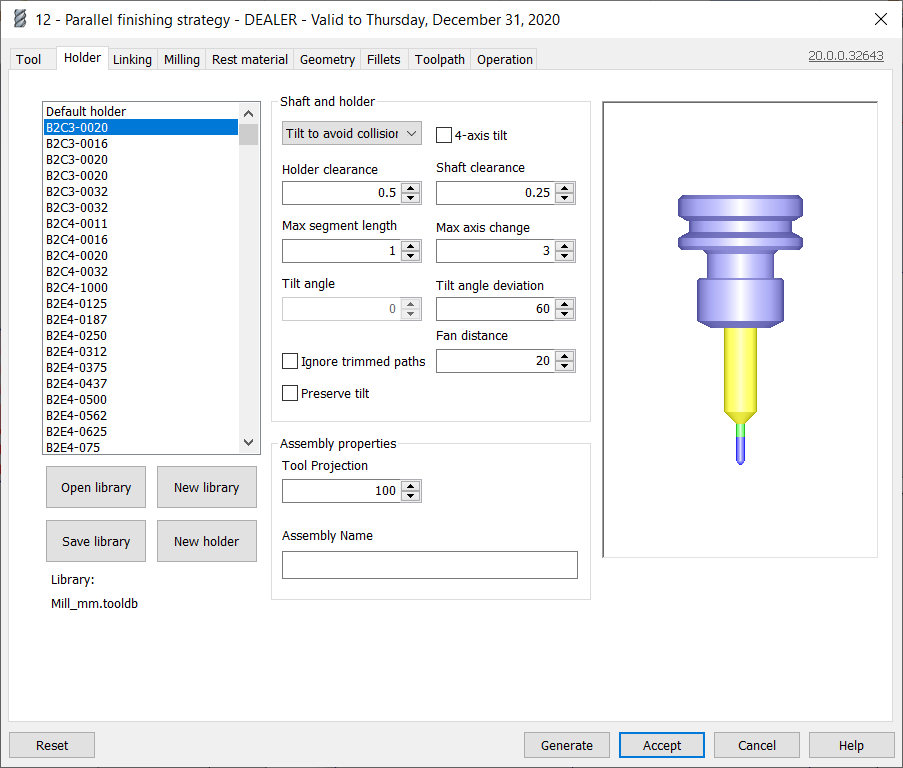This screenshot has width=903, height=768.
Task: Switch to the Milling tab
Action: pos(182,59)
